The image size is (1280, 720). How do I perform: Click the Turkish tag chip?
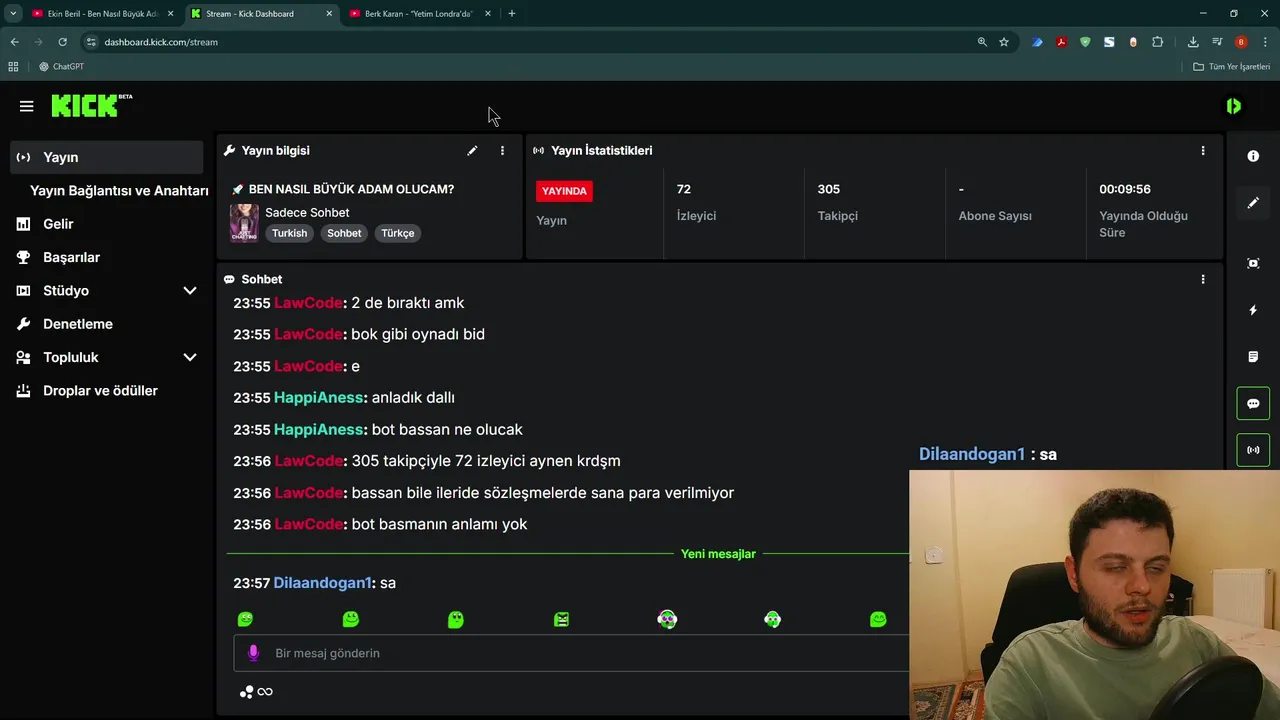[290, 233]
